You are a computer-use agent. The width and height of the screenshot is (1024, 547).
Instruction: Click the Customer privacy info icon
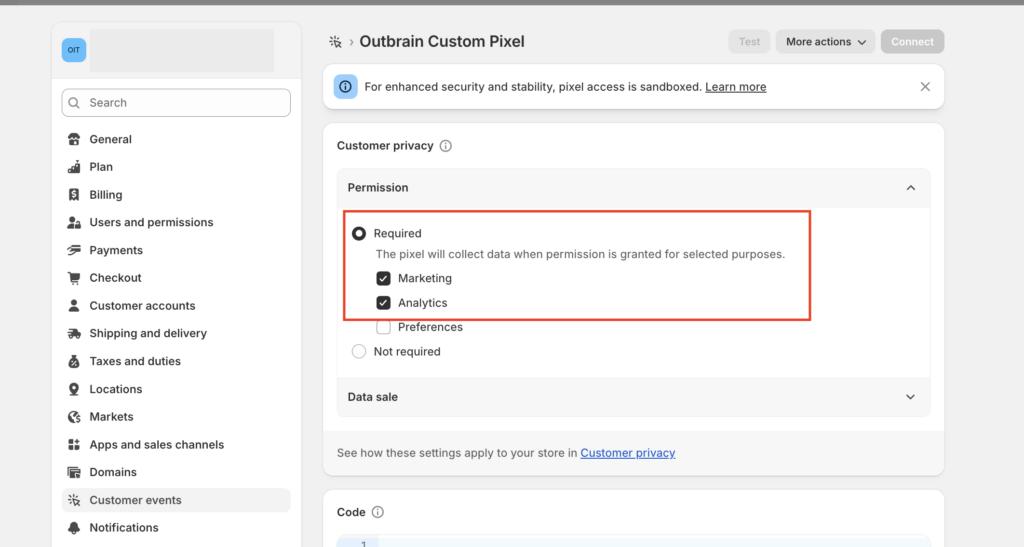pyautogui.click(x=446, y=146)
